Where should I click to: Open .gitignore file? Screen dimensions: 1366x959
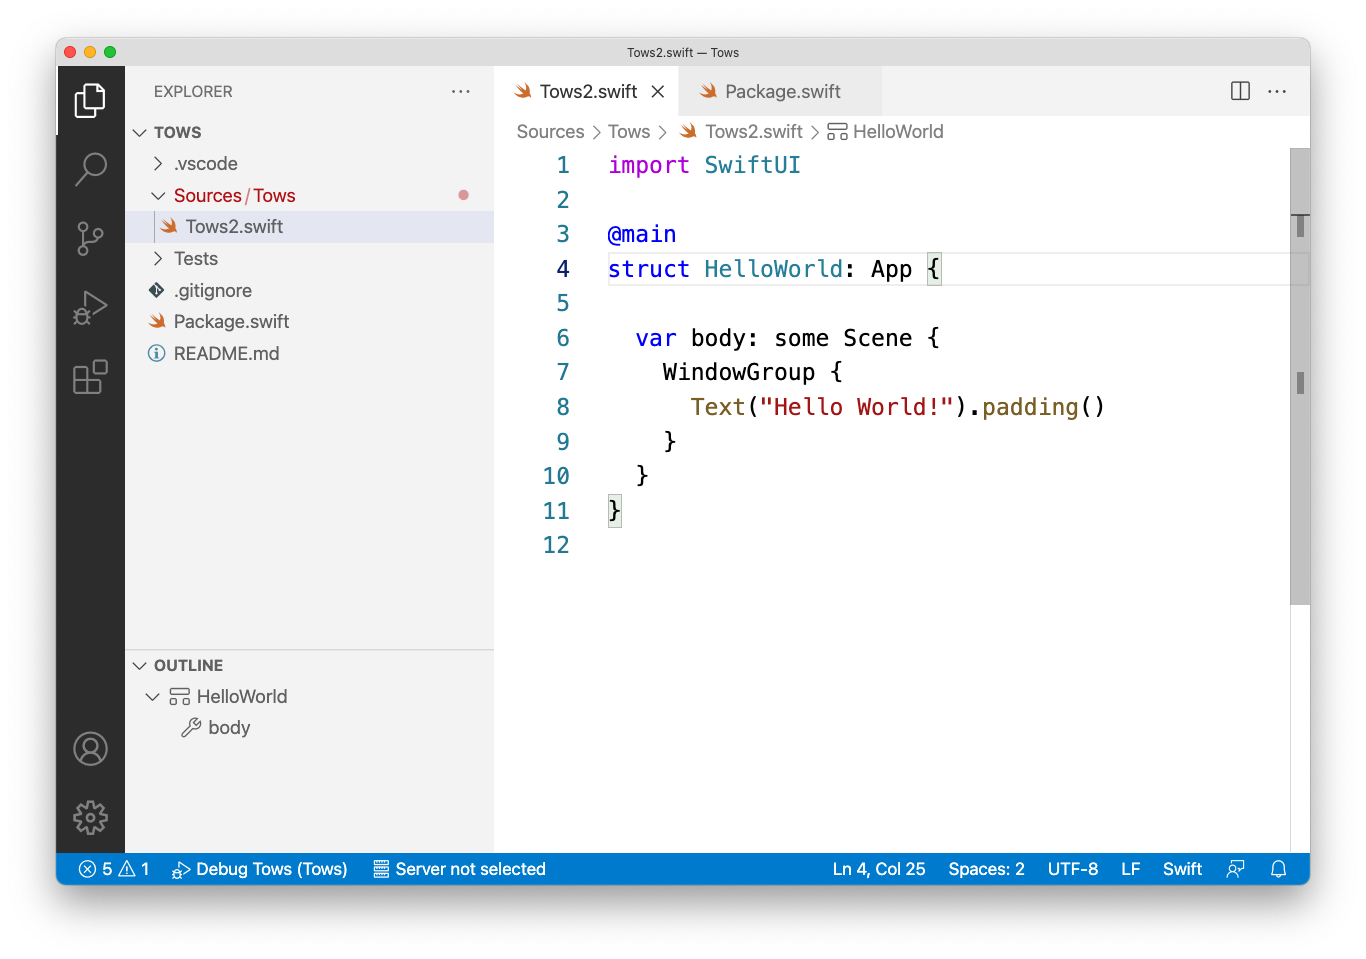coord(309,290)
